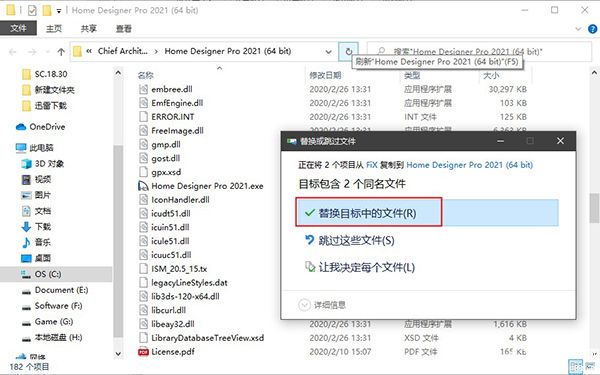Click the « breadcrumb overflow chevron
This screenshot has width=600, height=375.
89,51
